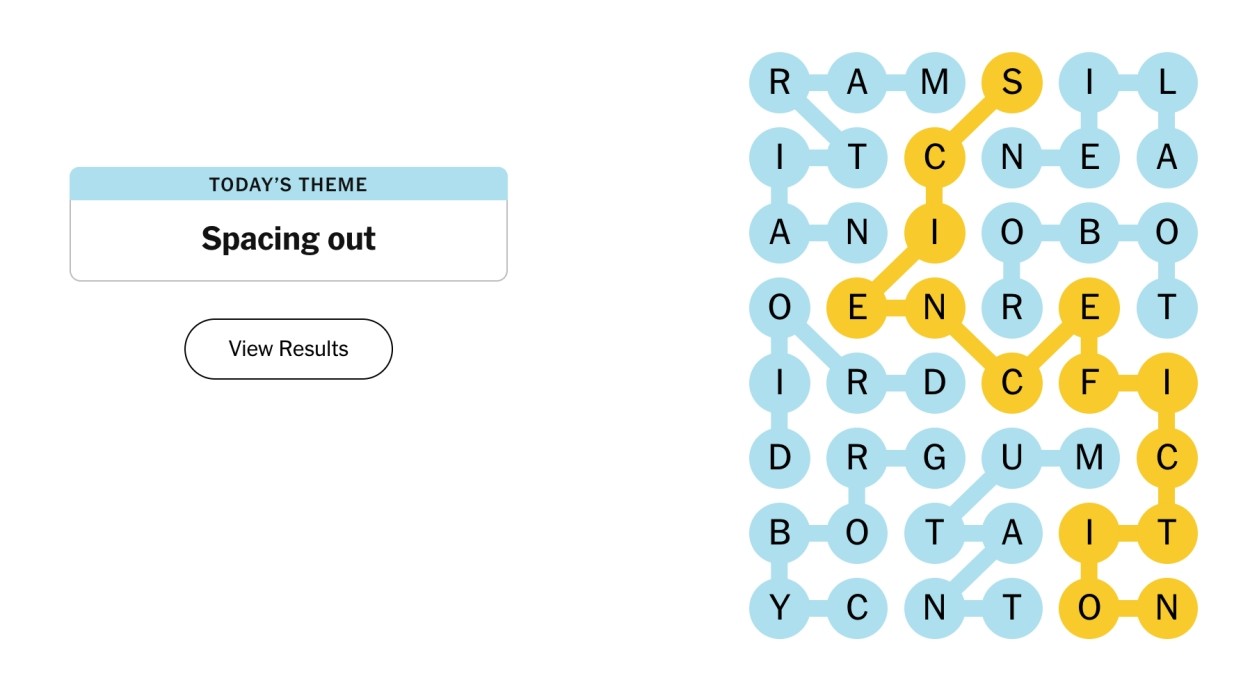Click the letter B connected to Y
This screenshot has height=687, width=1250.
coord(779,532)
